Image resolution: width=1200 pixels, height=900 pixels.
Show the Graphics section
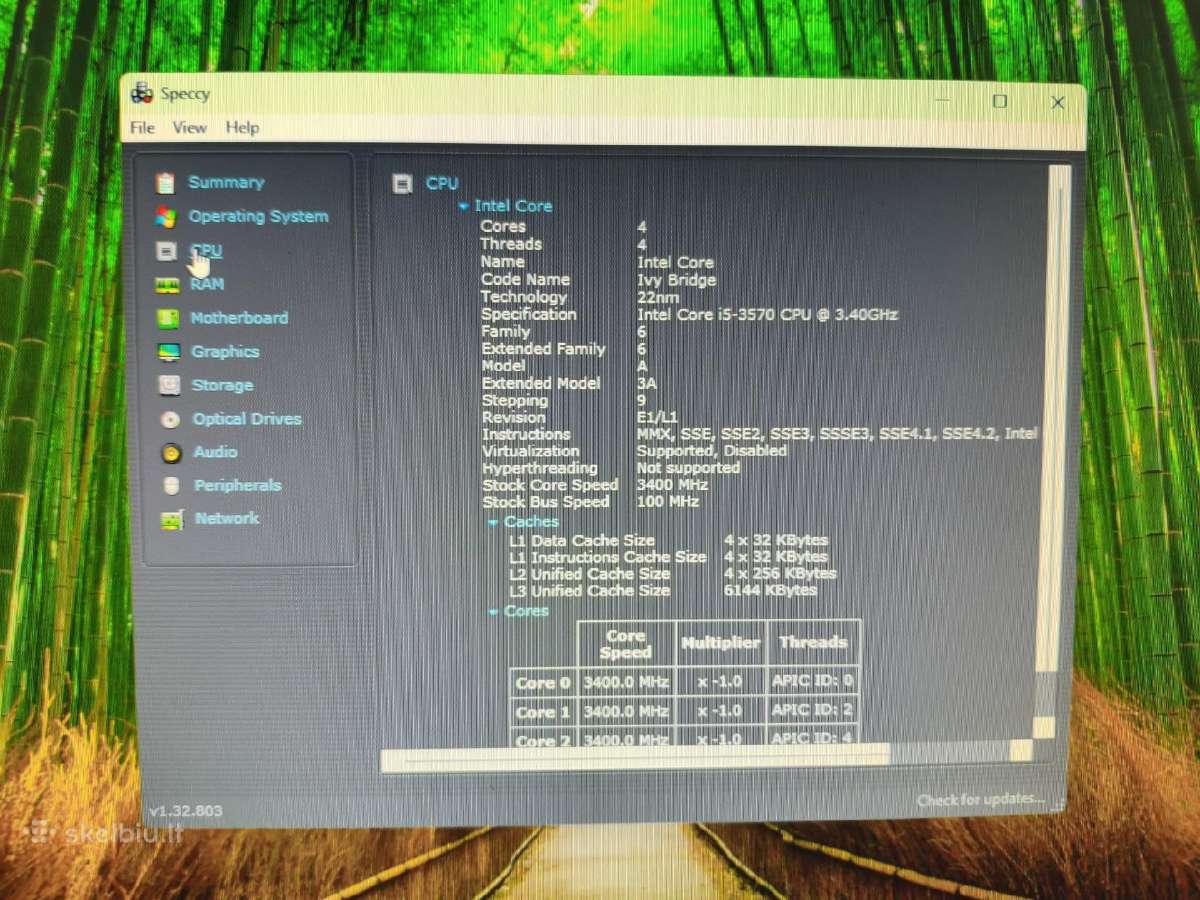coord(225,352)
